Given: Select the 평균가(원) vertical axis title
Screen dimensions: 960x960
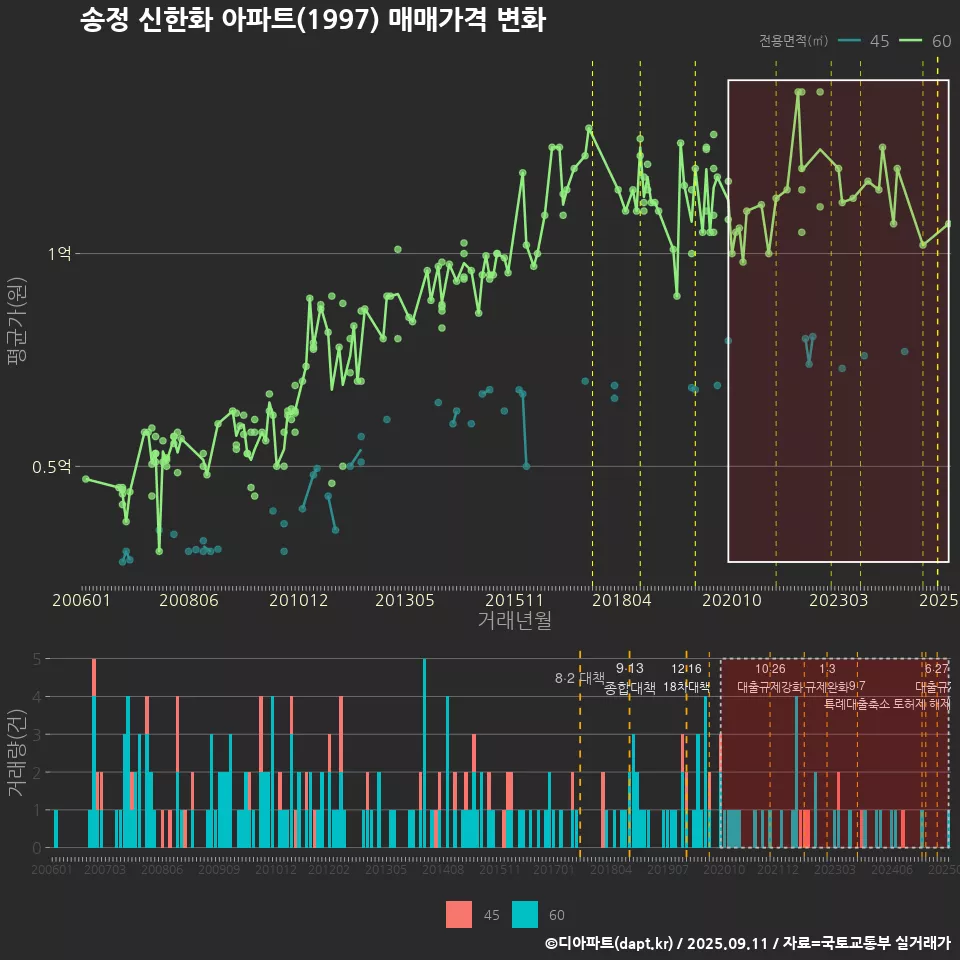Looking at the screenshot, I should pos(17,321).
